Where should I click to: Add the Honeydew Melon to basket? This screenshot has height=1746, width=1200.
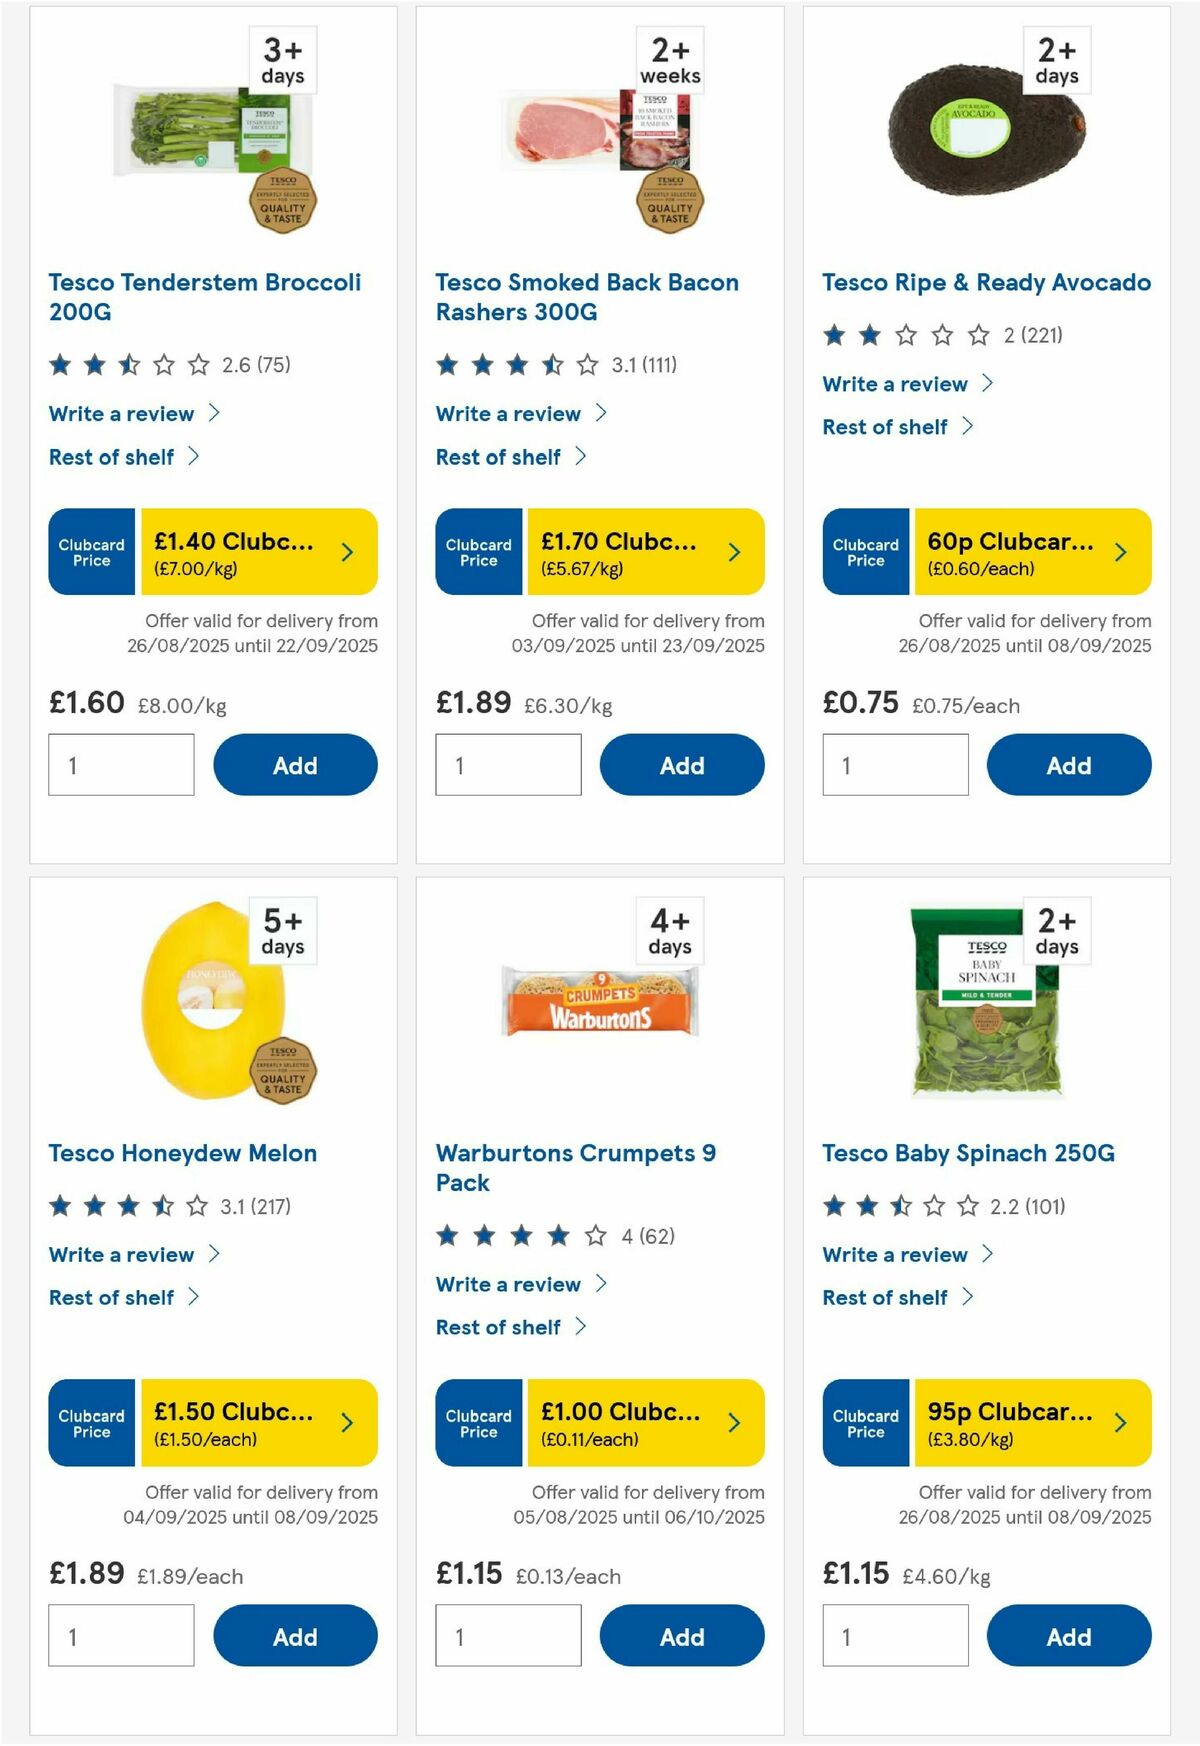click(x=294, y=1636)
